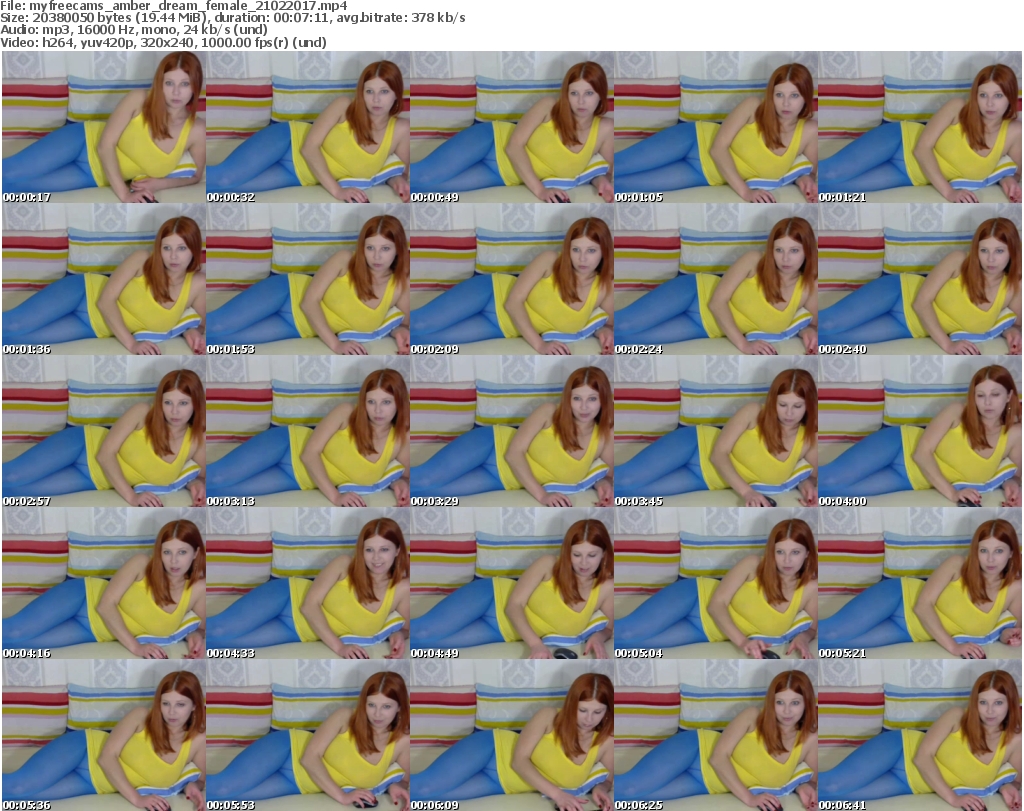
Task: Select the File name line in header
Action: point(174,6)
